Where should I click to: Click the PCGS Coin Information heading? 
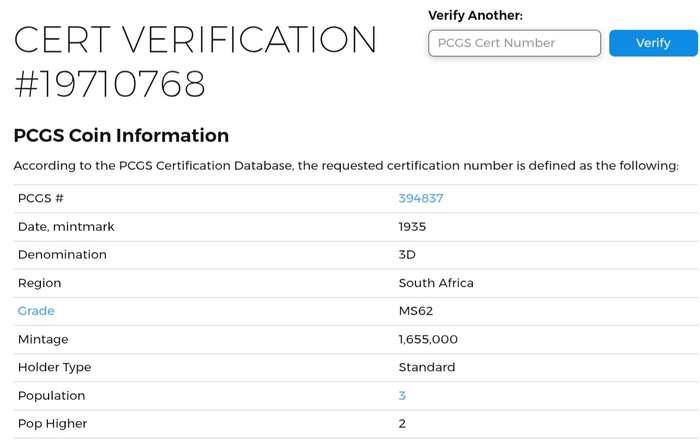tap(121, 136)
